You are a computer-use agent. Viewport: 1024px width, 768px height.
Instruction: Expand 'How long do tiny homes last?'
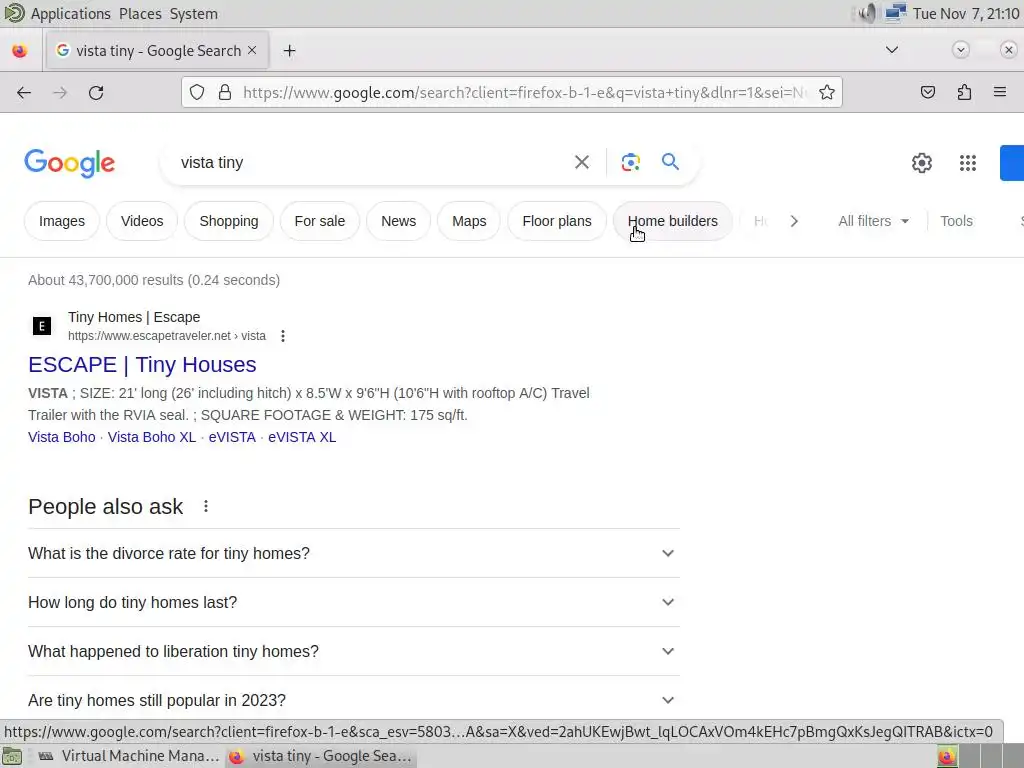(353, 602)
